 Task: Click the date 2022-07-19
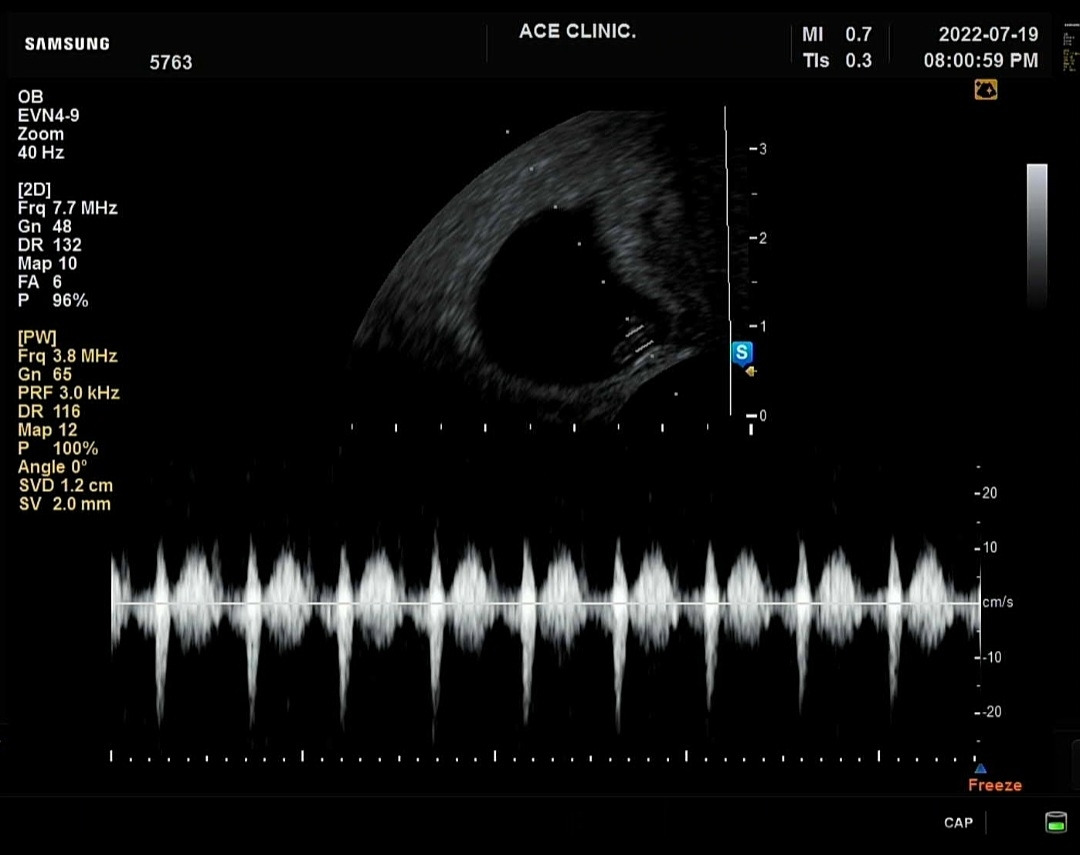pyautogui.click(x=988, y=34)
